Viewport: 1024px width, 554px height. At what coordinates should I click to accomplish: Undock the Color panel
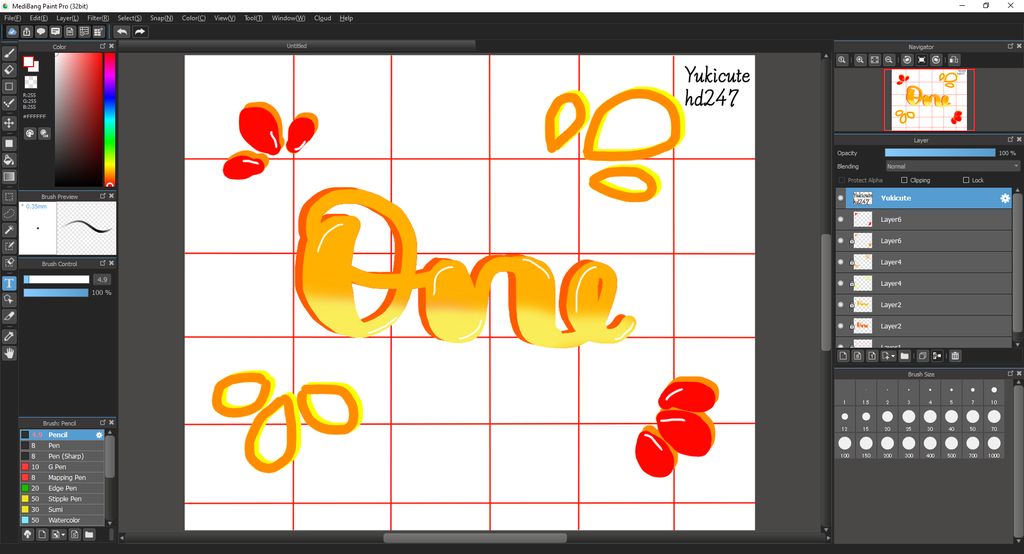coord(103,46)
